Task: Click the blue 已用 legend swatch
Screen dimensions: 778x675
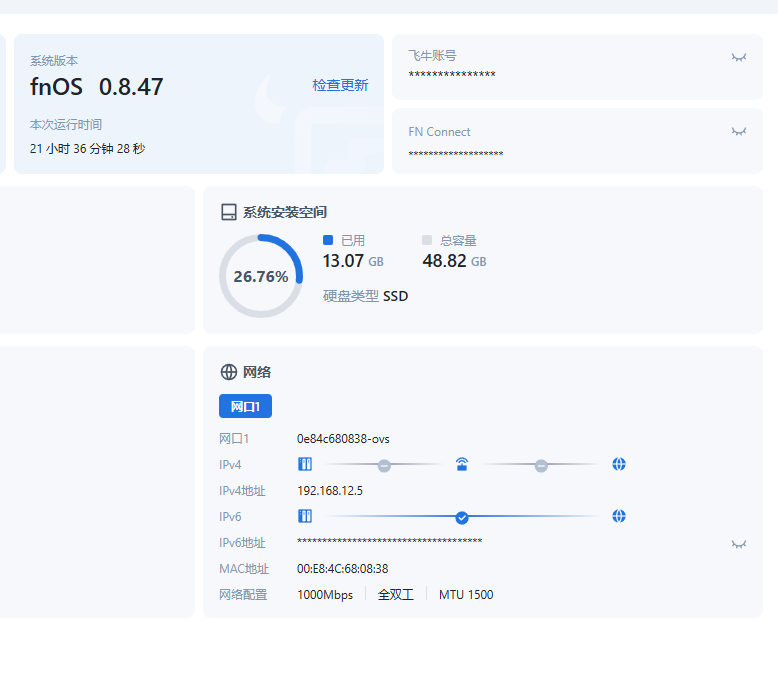Action: pyautogui.click(x=328, y=240)
